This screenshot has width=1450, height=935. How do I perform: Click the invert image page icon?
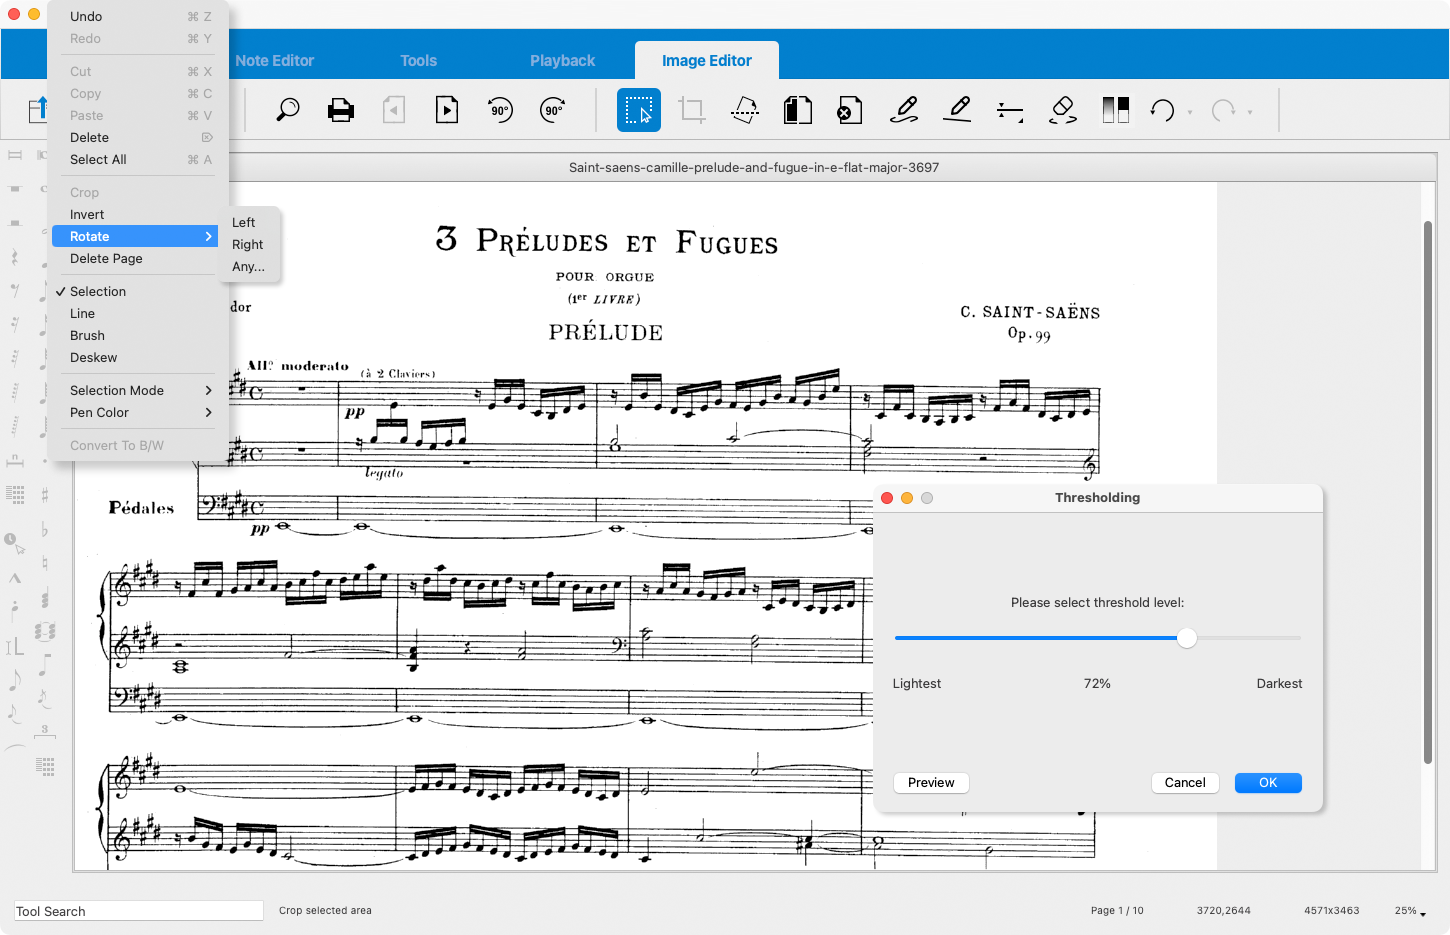coord(798,110)
